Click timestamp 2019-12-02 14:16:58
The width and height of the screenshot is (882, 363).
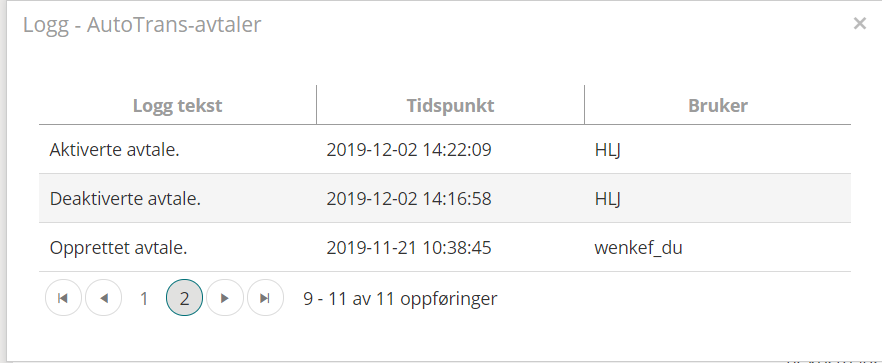coord(409,199)
